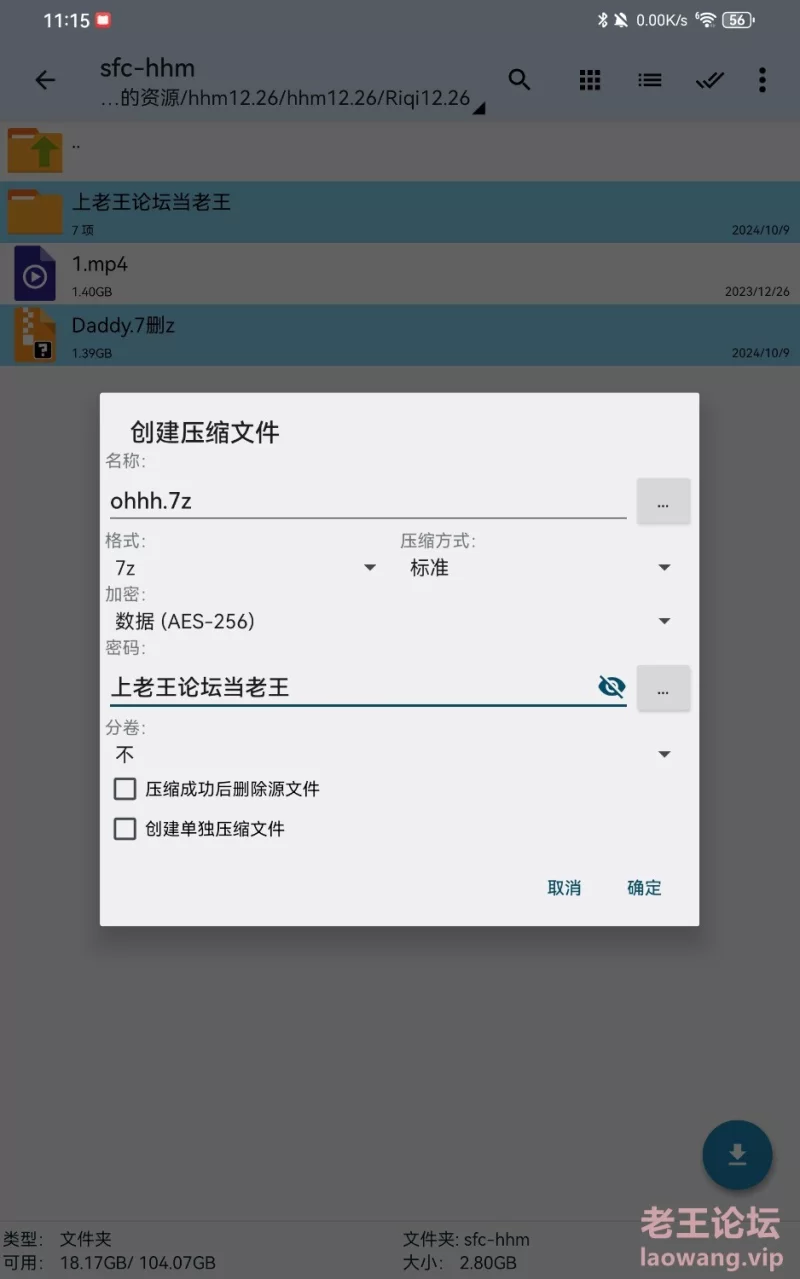800x1279 pixels.
Task: Select the Daddy.7删z file name
Action: [x=124, y=326]
